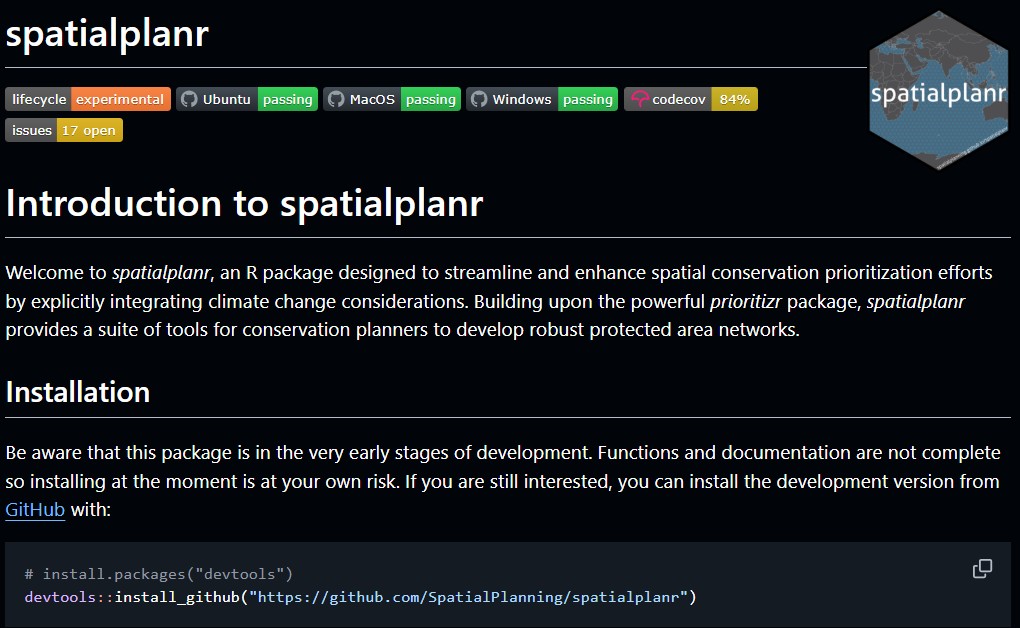Click the spatialplanr page title heading
The height and width of the screenshot is (628, 1020).
pos(107,34)
